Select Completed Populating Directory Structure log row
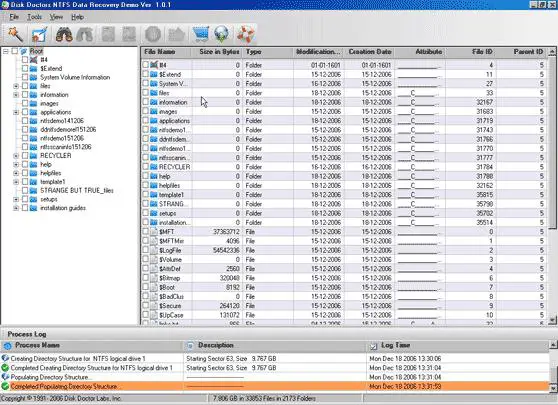The height and width of the screenshot is (405, 558). click(x=275, y=386)
